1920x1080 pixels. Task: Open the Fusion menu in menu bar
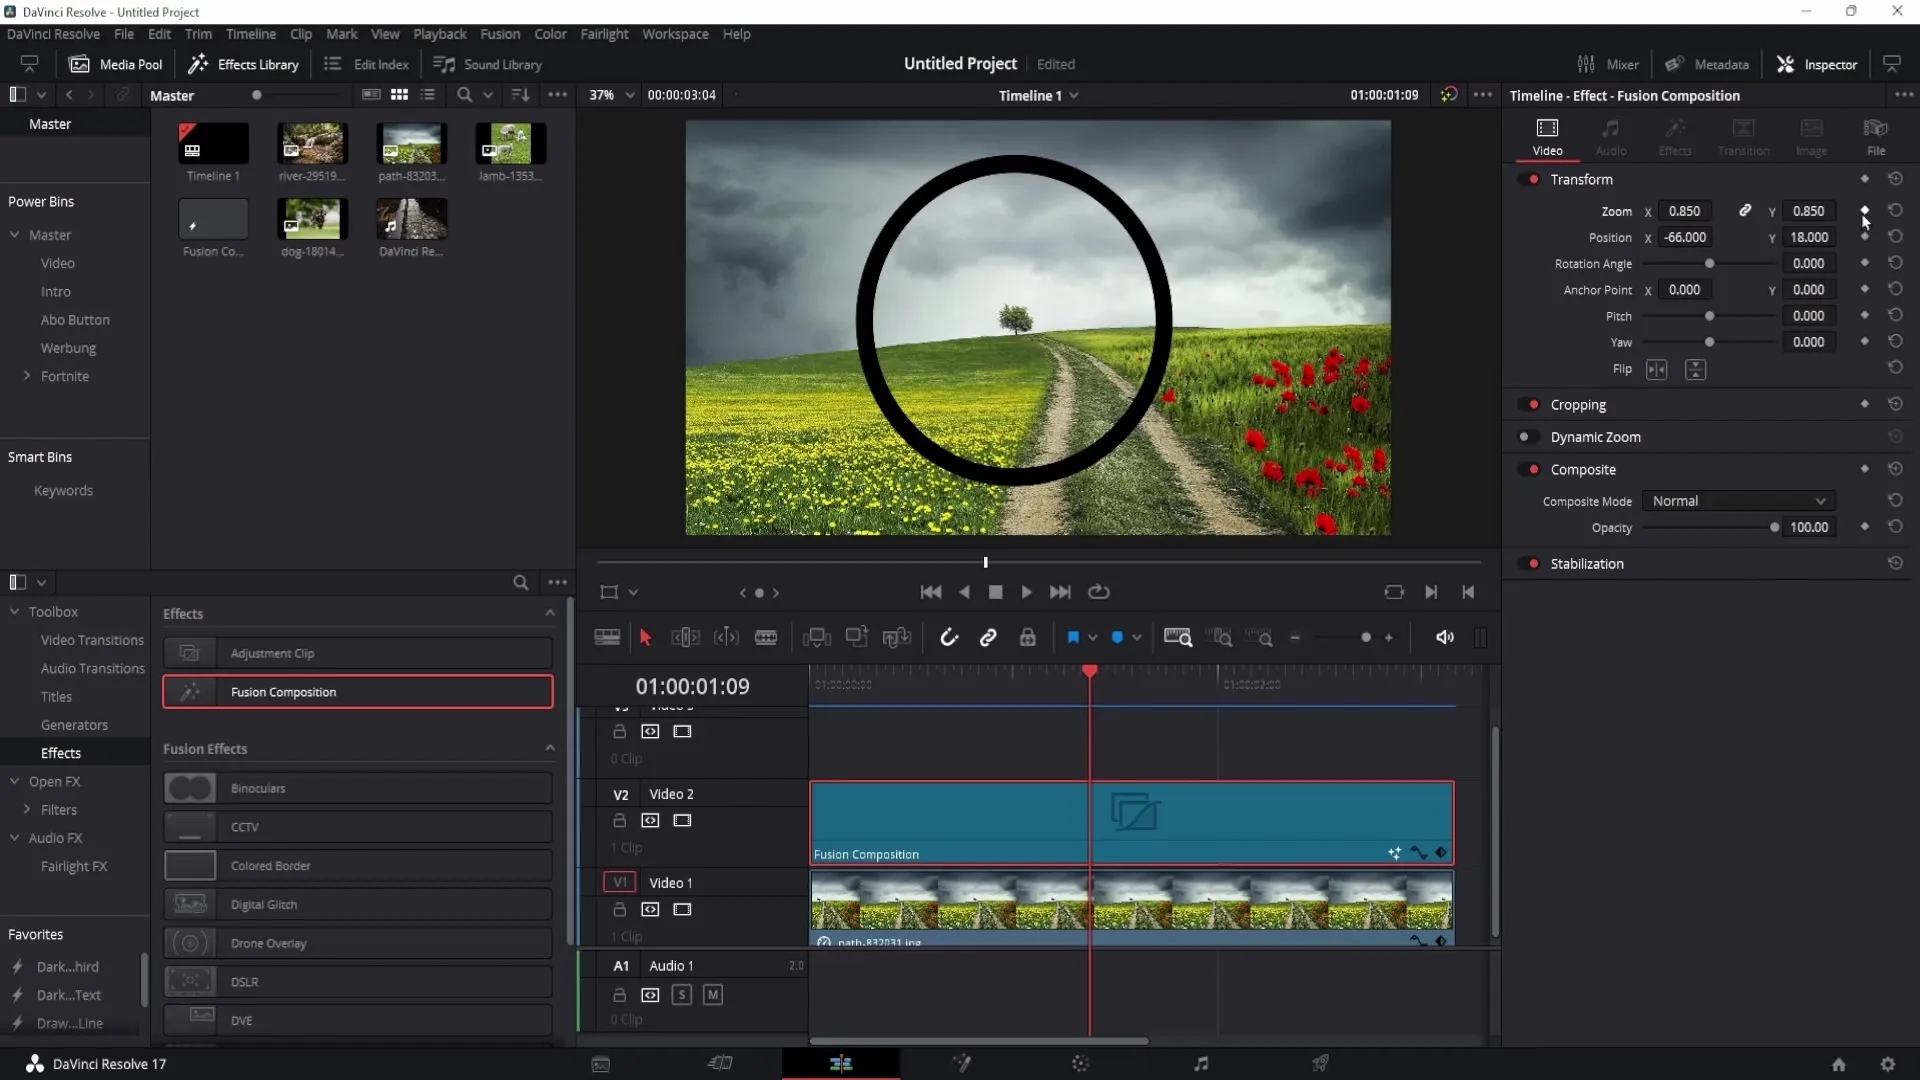[x=500, y=33]
